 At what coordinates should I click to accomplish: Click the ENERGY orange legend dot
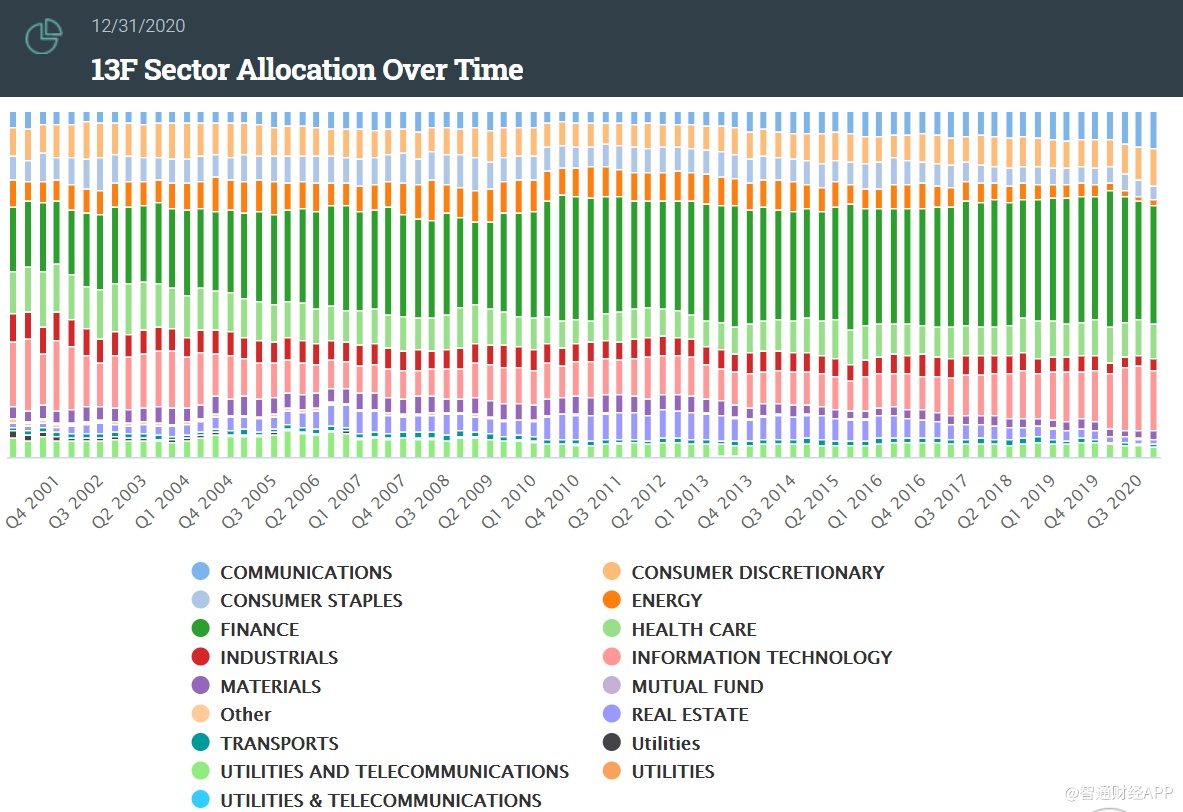[x=612, y=600]
